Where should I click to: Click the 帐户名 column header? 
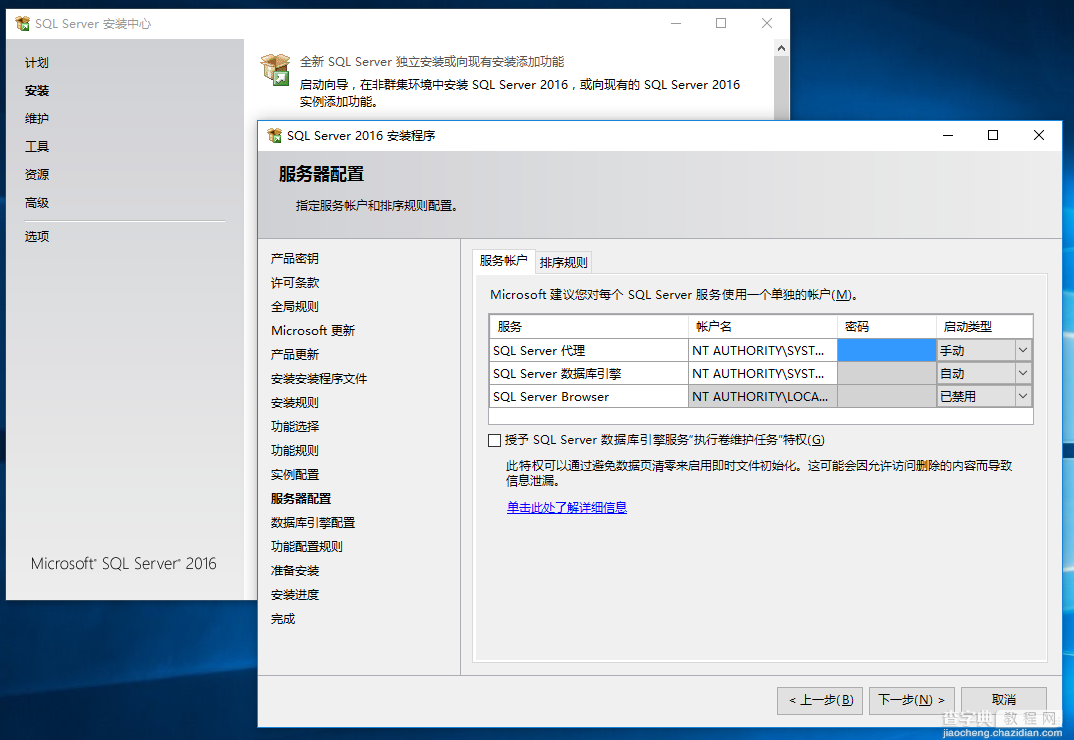coord(762,327)
